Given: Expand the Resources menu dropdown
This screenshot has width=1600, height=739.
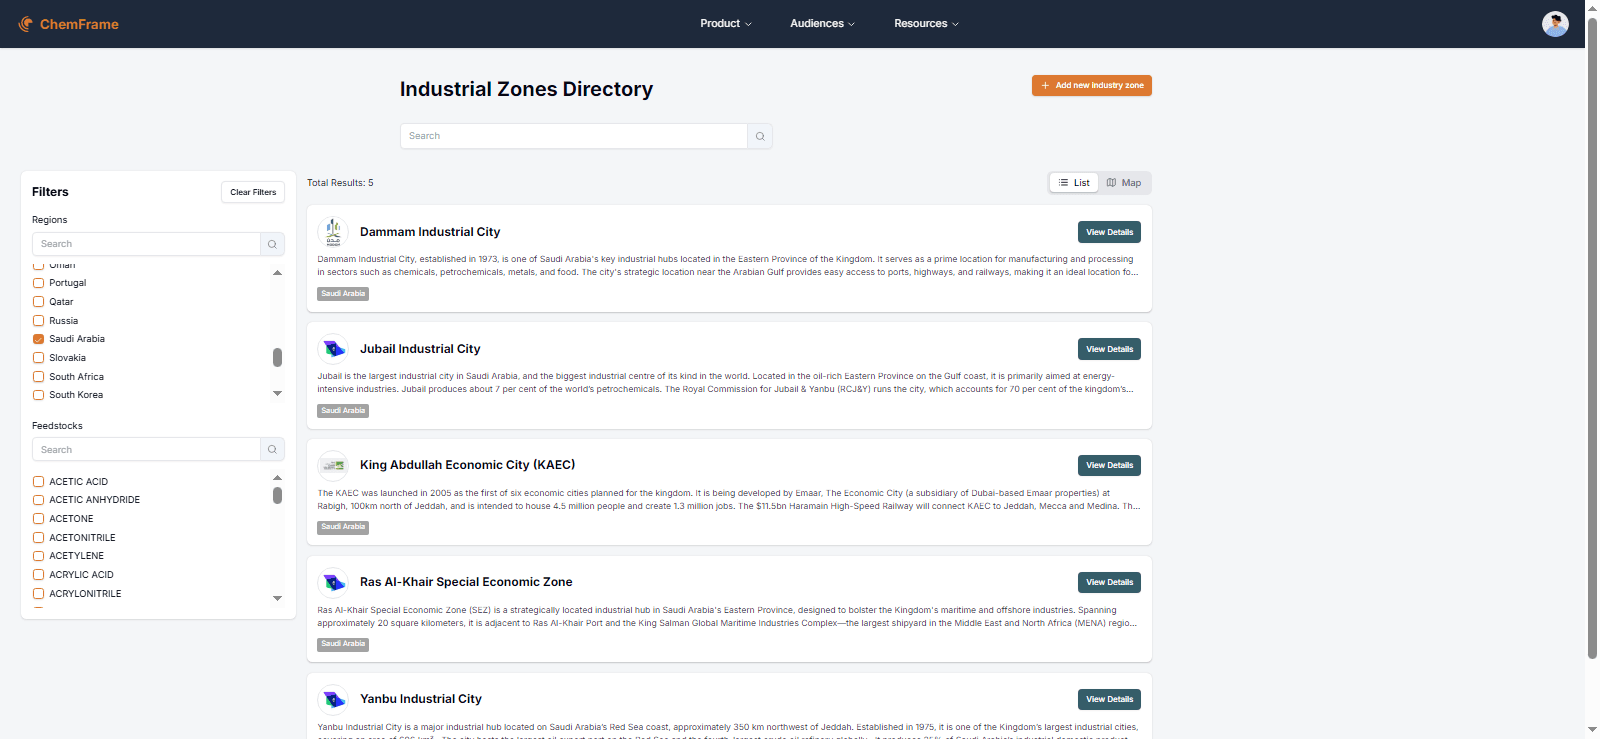Looking at the screenshot, I should coord(926,24).
